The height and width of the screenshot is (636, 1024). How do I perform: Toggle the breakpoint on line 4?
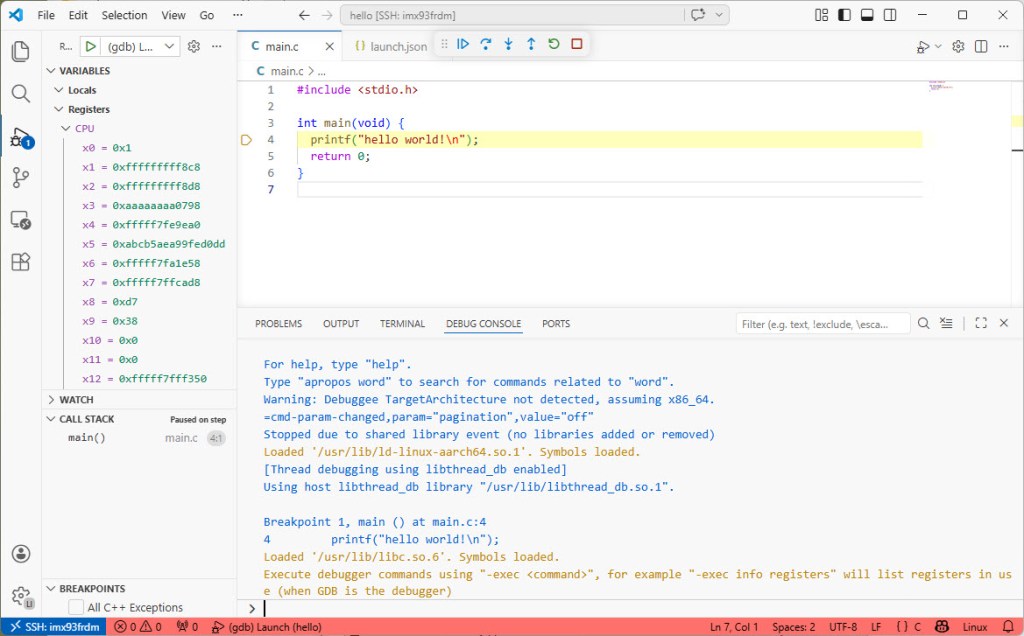246,139
